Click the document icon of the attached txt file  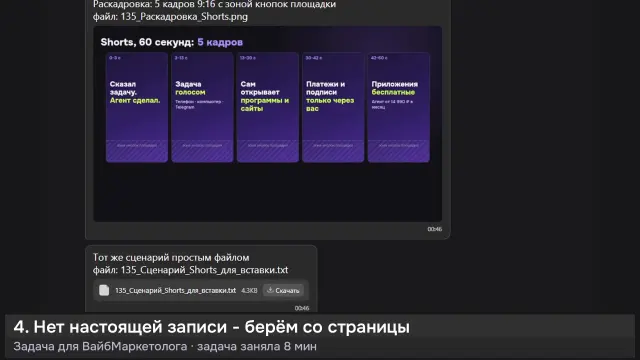click(x=104, y=290)
